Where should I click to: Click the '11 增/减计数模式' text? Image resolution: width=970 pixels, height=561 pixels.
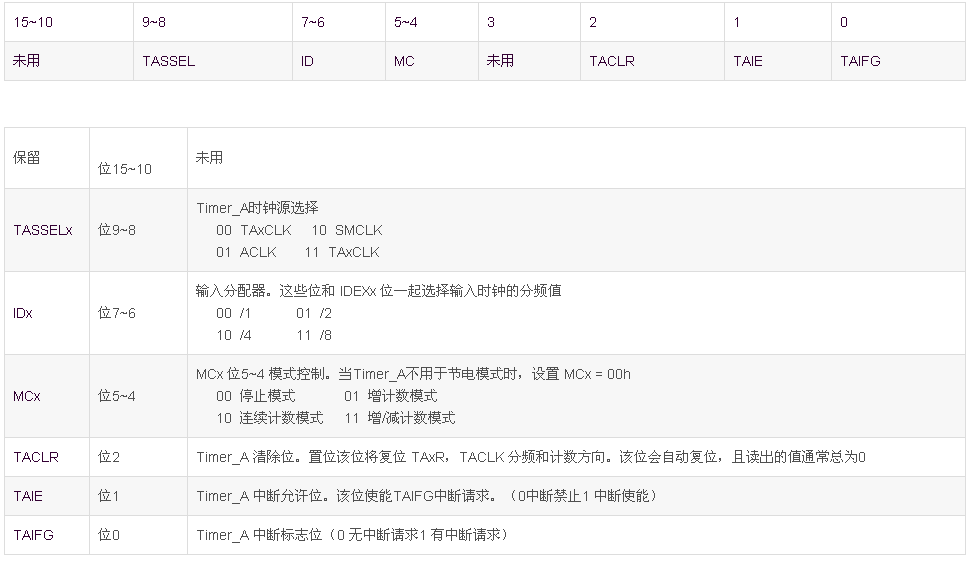coord(400,418)
